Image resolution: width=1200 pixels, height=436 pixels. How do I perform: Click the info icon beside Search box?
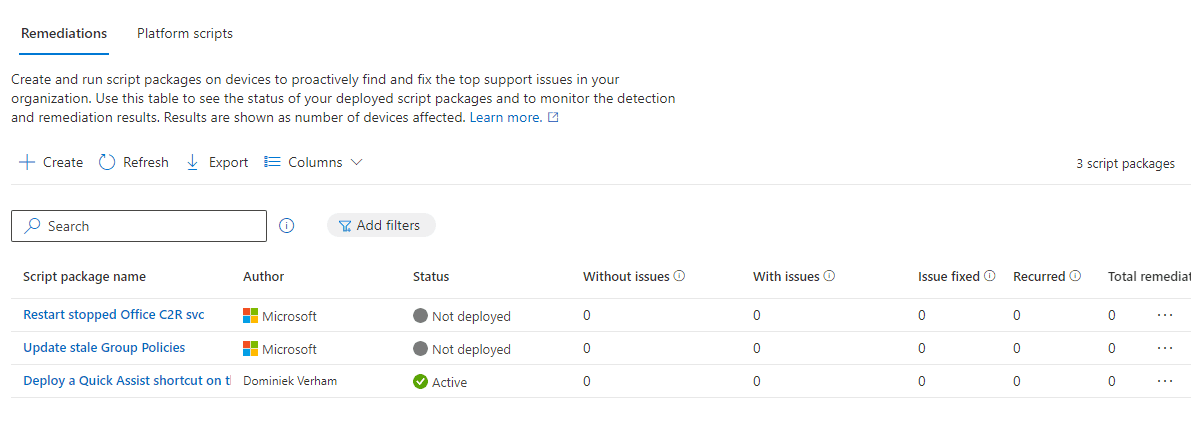287,226
